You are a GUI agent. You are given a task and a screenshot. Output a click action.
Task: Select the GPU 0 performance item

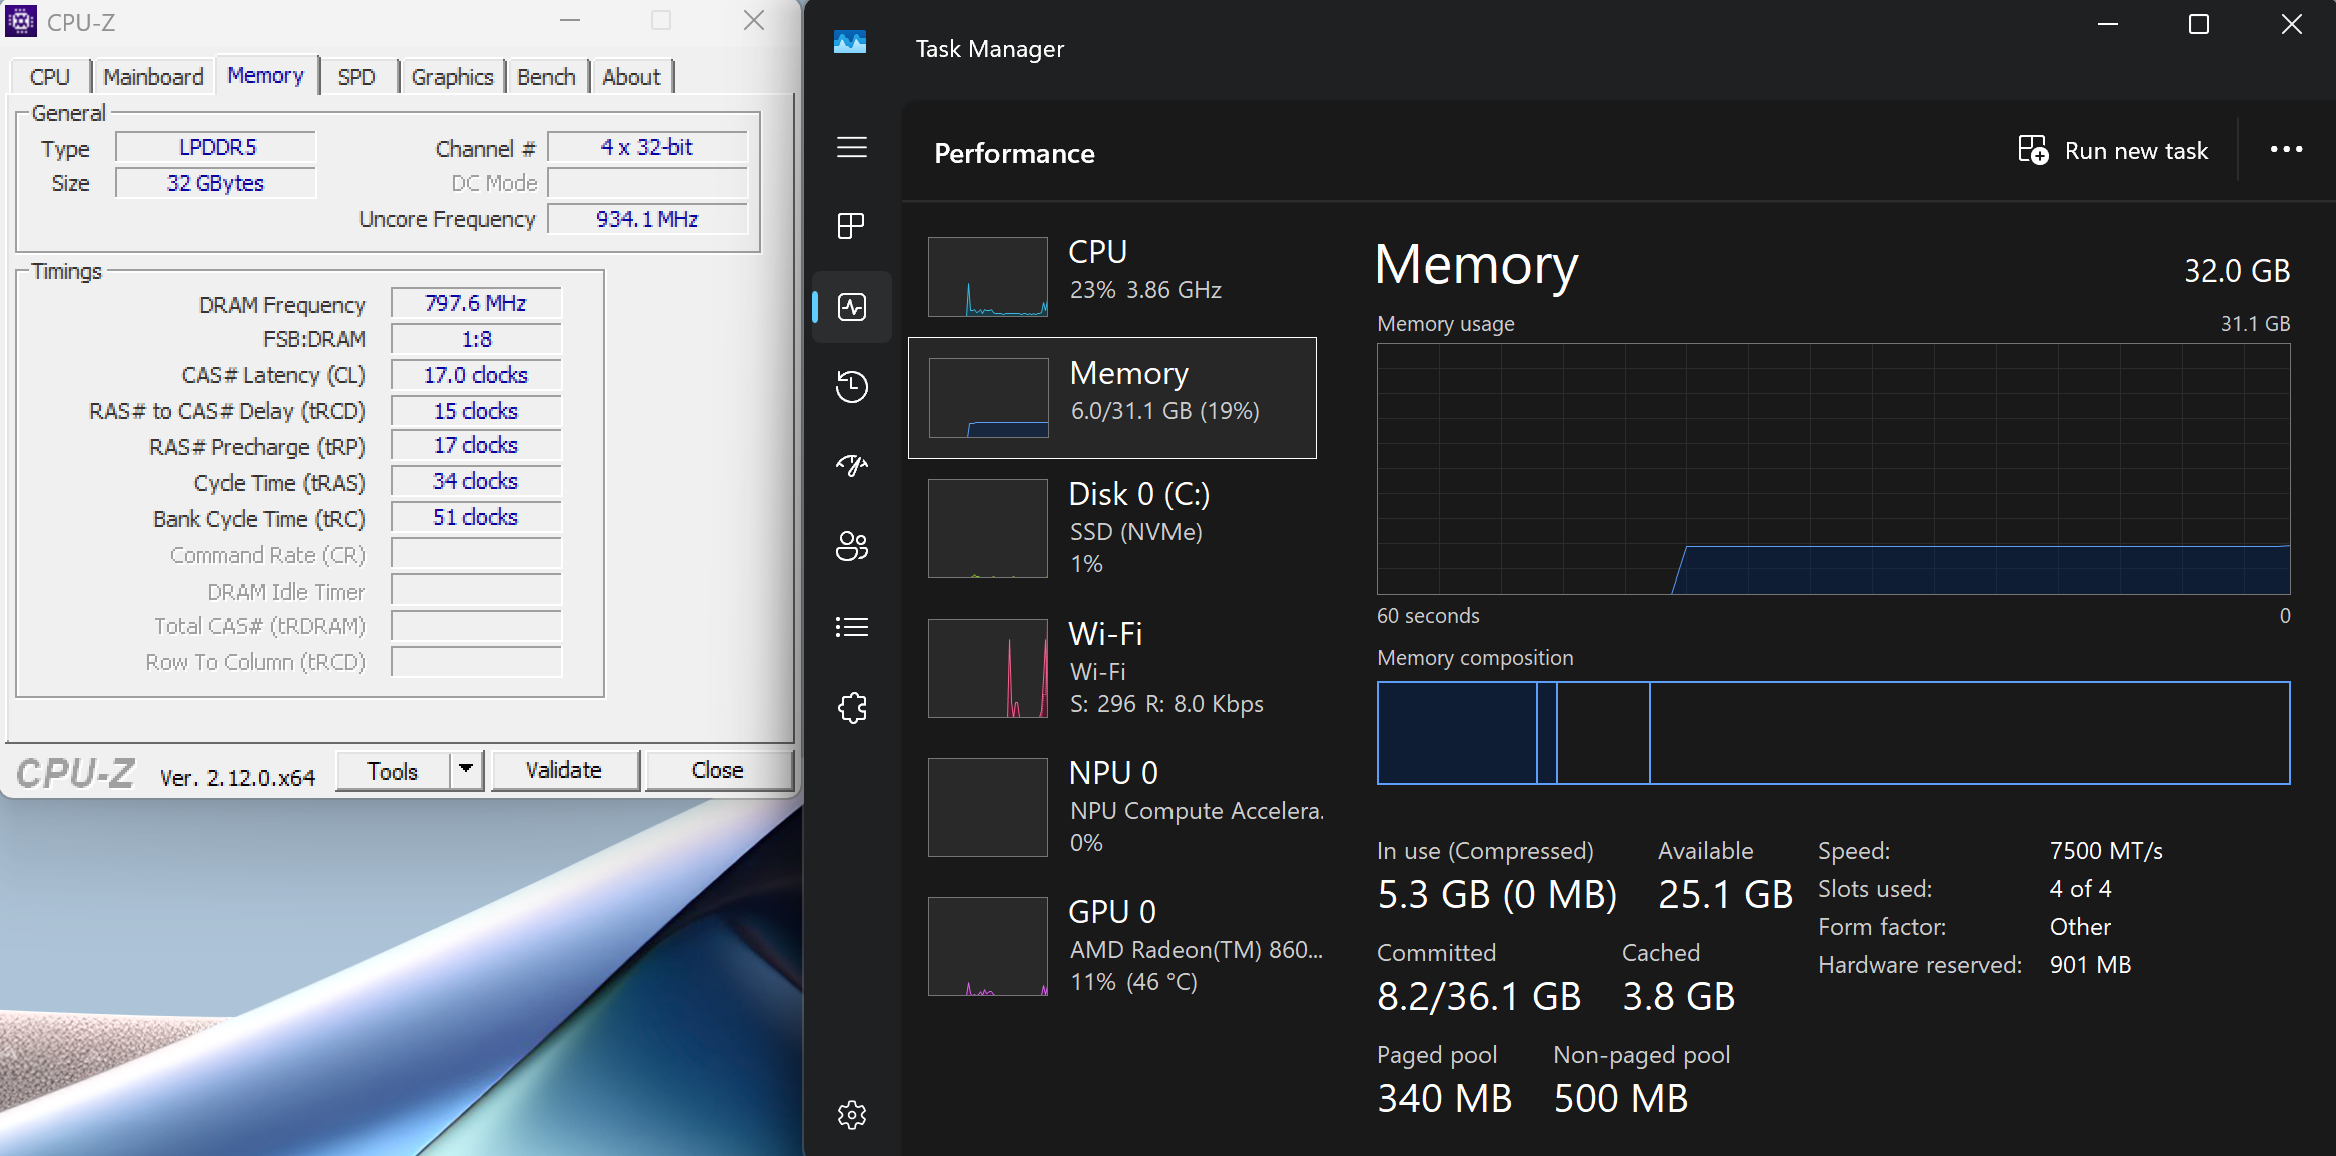coord(1112,946)
